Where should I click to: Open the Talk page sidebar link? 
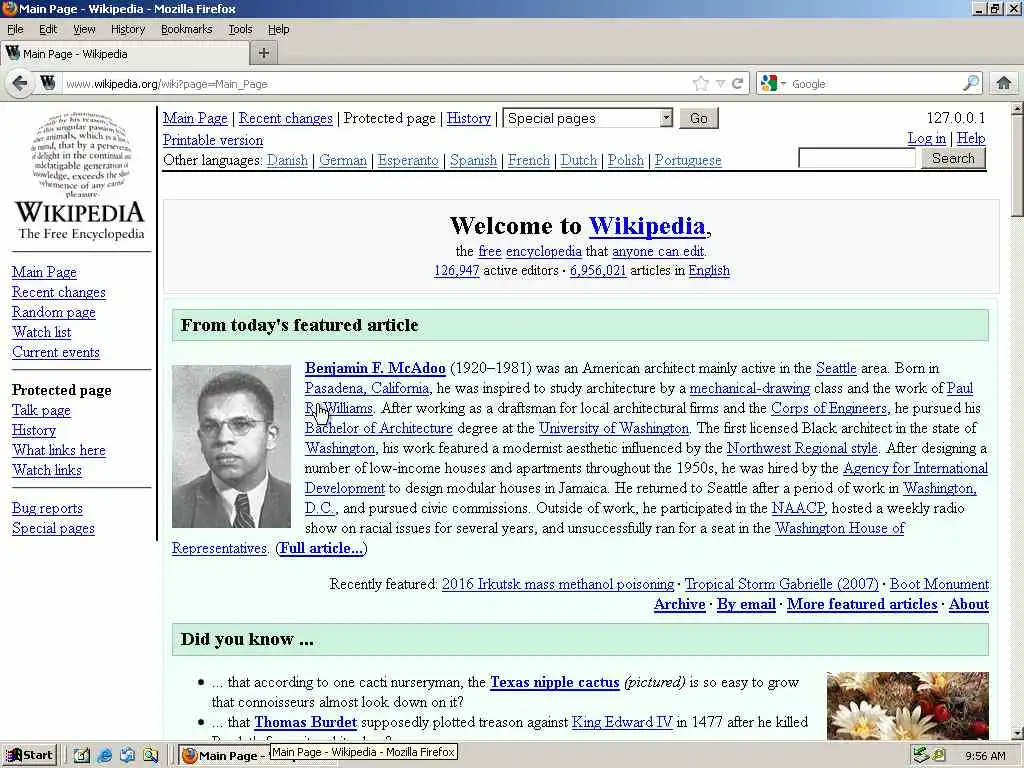pyautogui.click(x=41, y=410)
